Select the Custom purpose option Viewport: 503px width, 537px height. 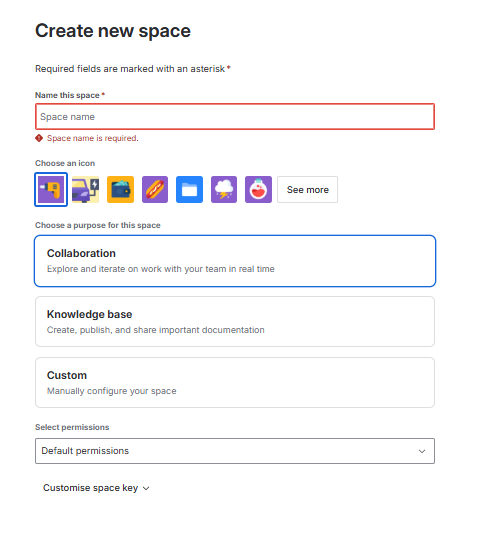235,383
